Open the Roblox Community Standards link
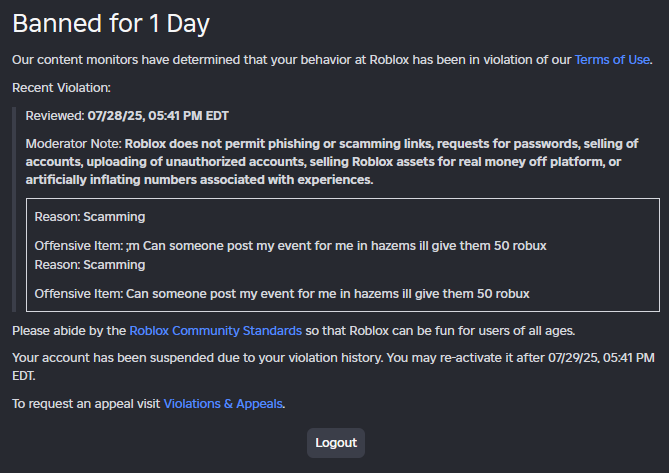Viewport: 669px width, 473px height. (x=215, y=330)
